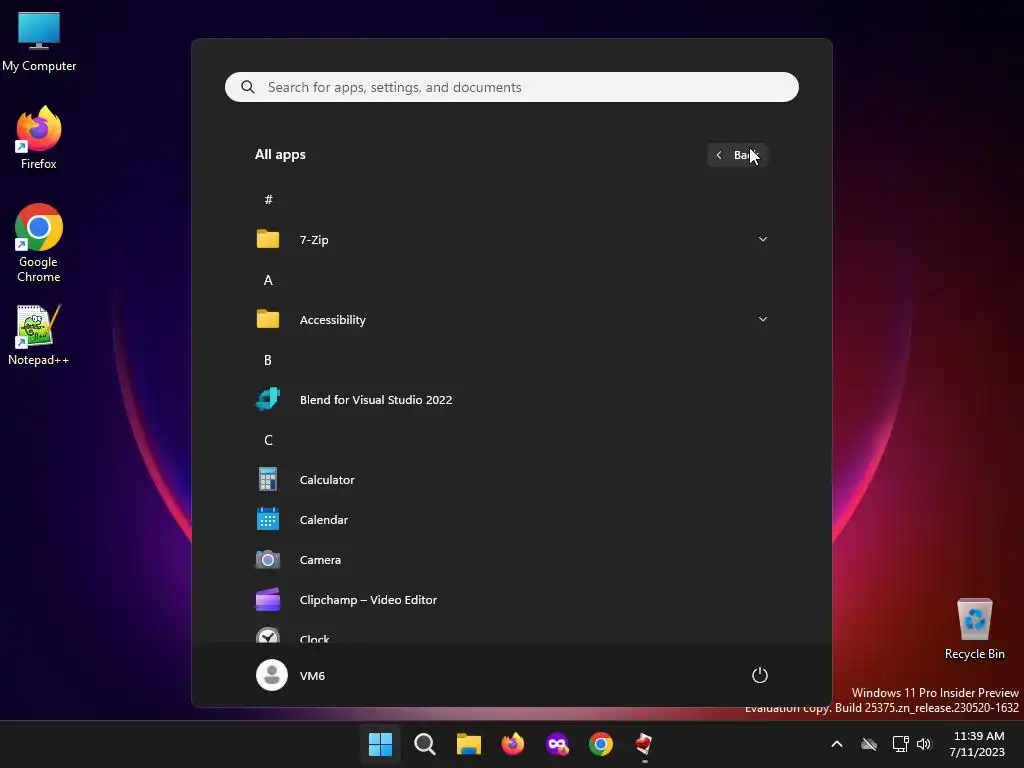Viewport: 1024px width, 768px height.
Task: Select Google Chrome desktop shortcut
Action: (39, 243)
